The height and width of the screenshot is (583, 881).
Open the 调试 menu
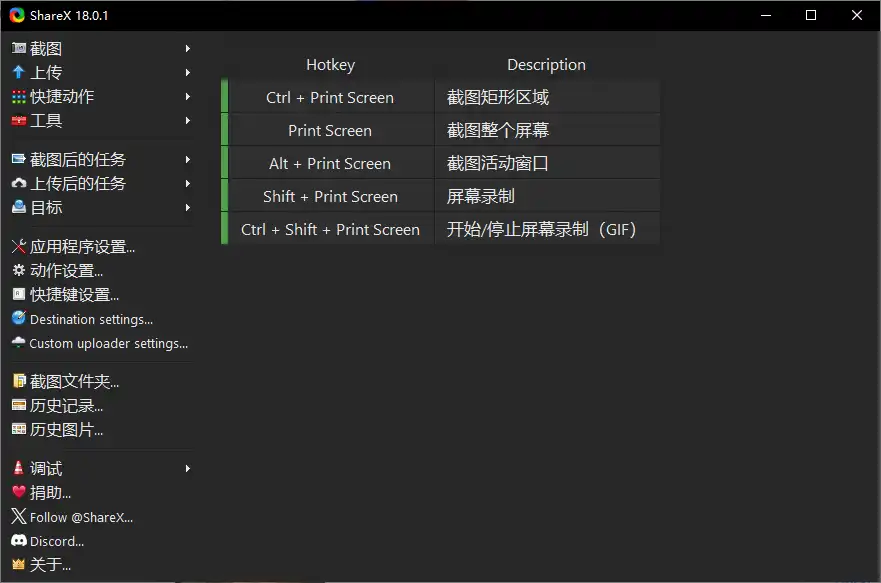[101, 468]
